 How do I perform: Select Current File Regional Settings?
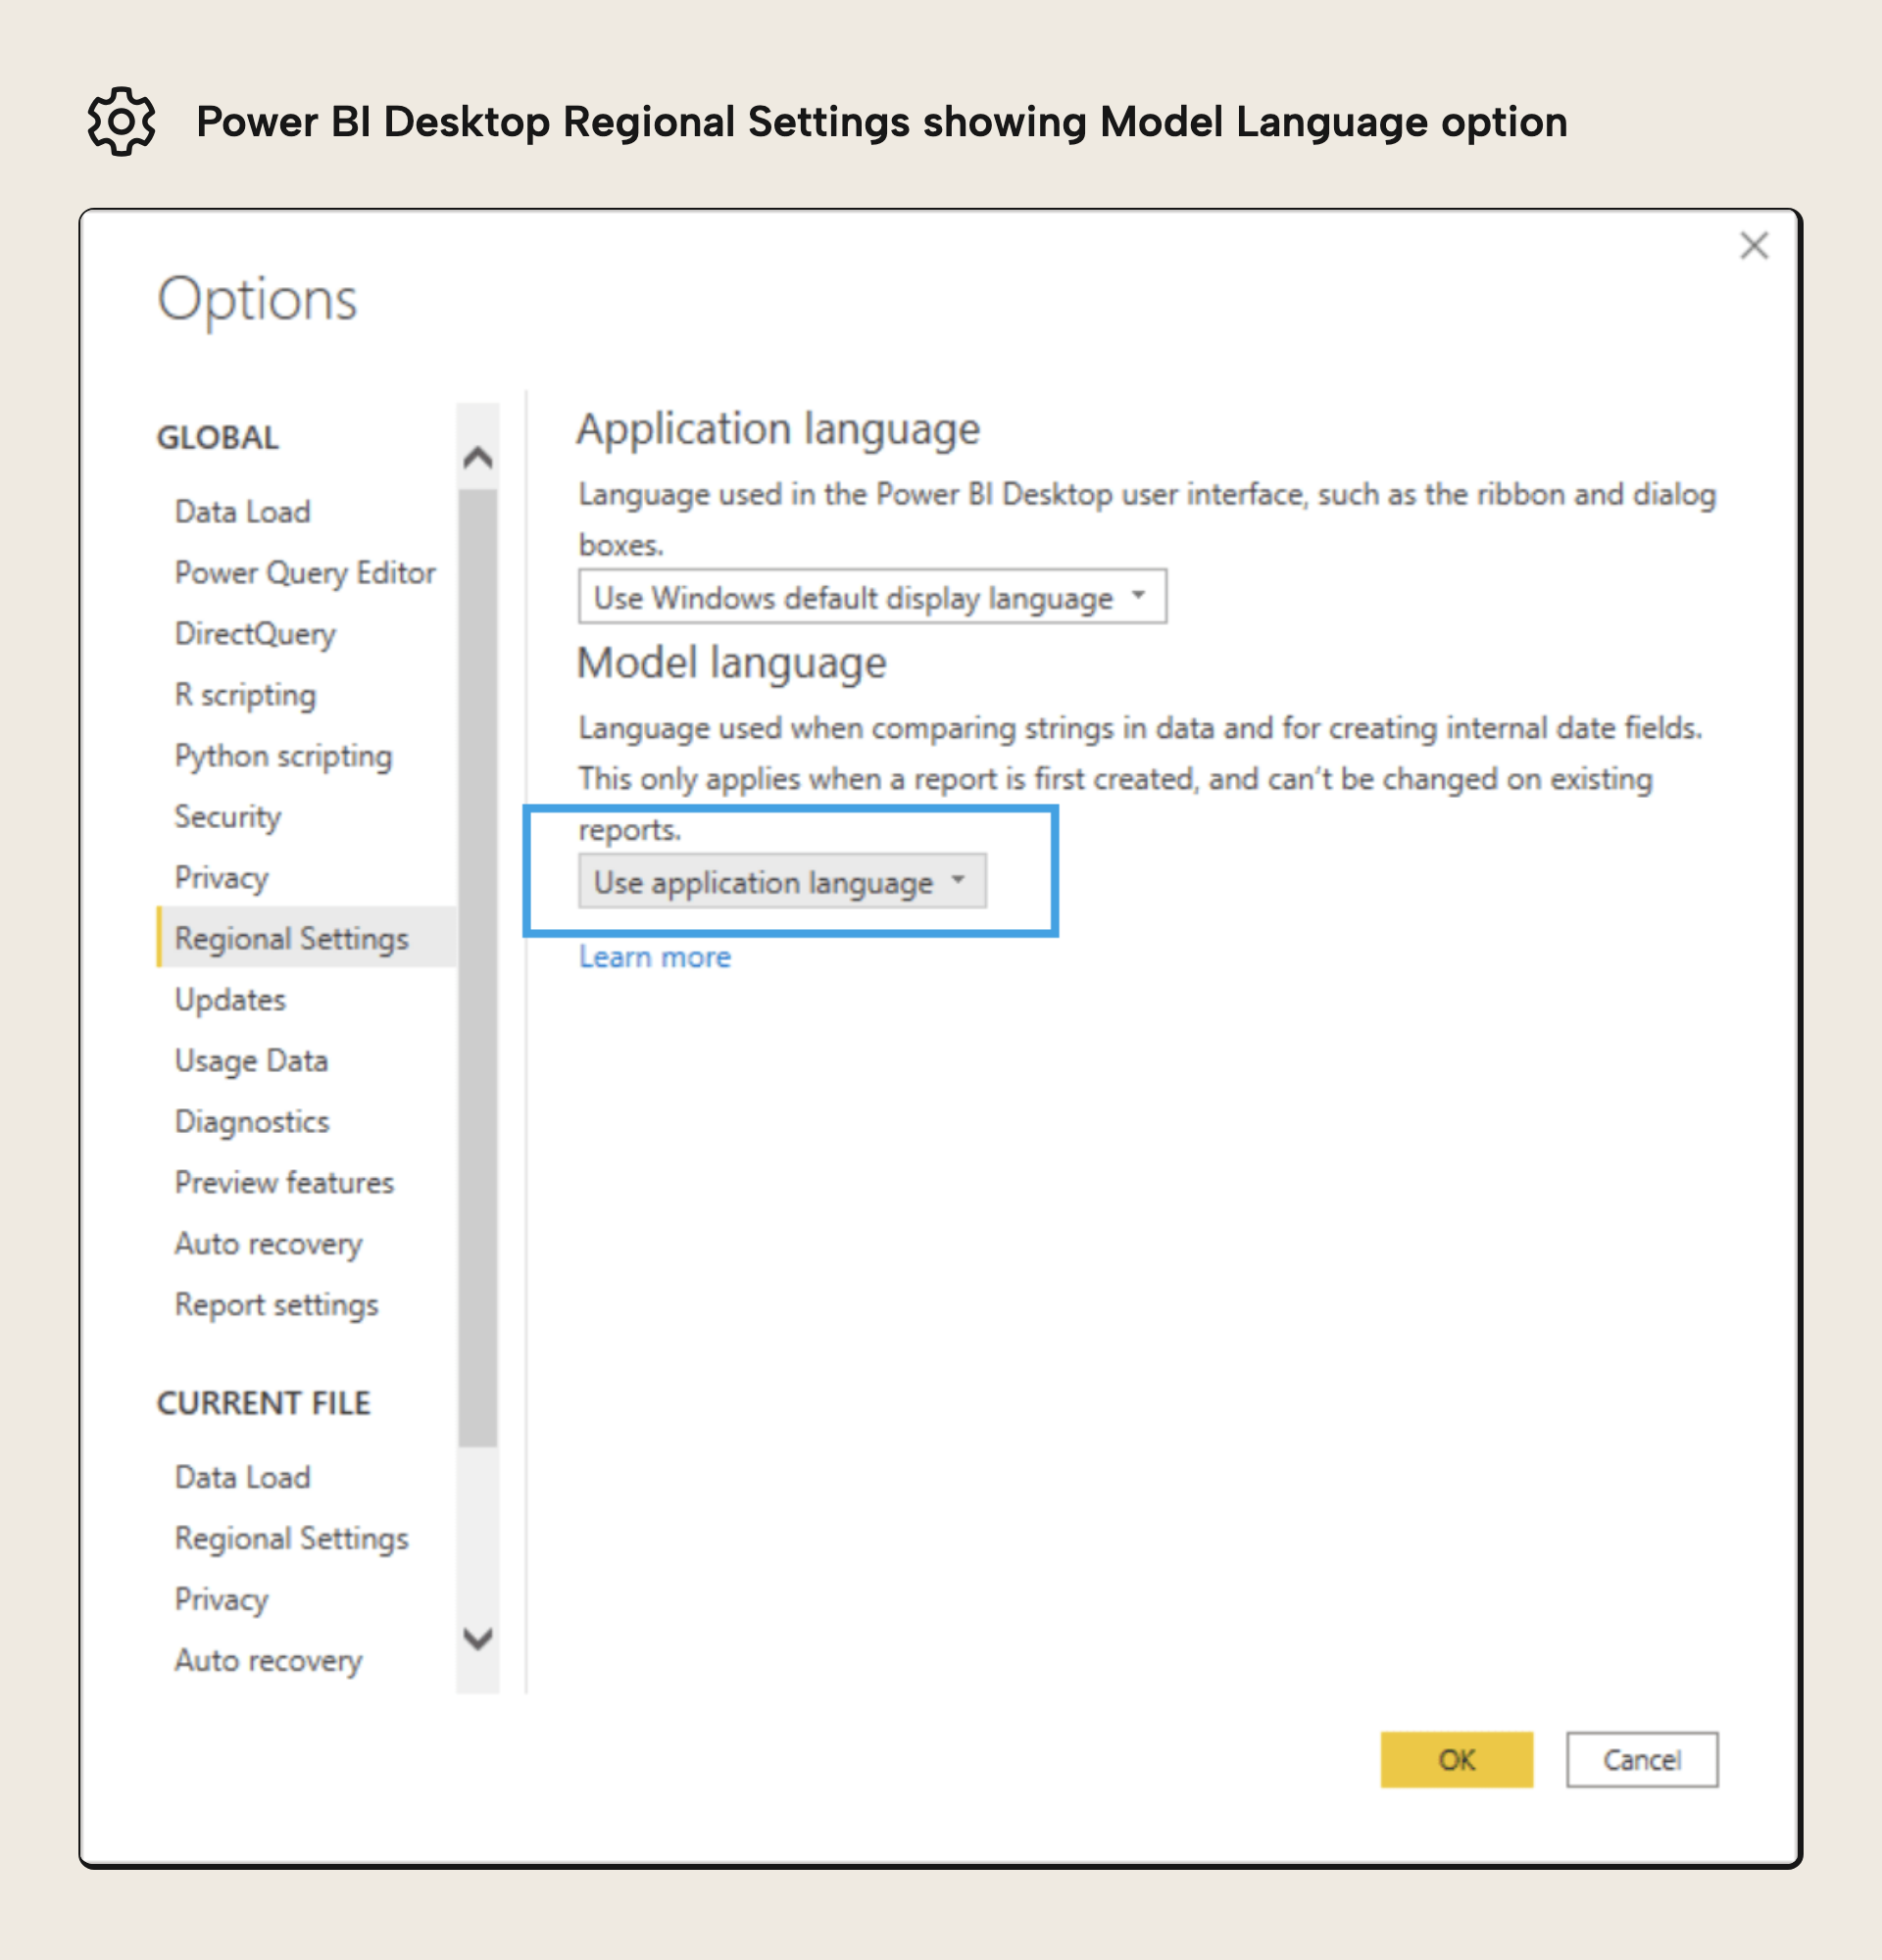point(291,1539)
